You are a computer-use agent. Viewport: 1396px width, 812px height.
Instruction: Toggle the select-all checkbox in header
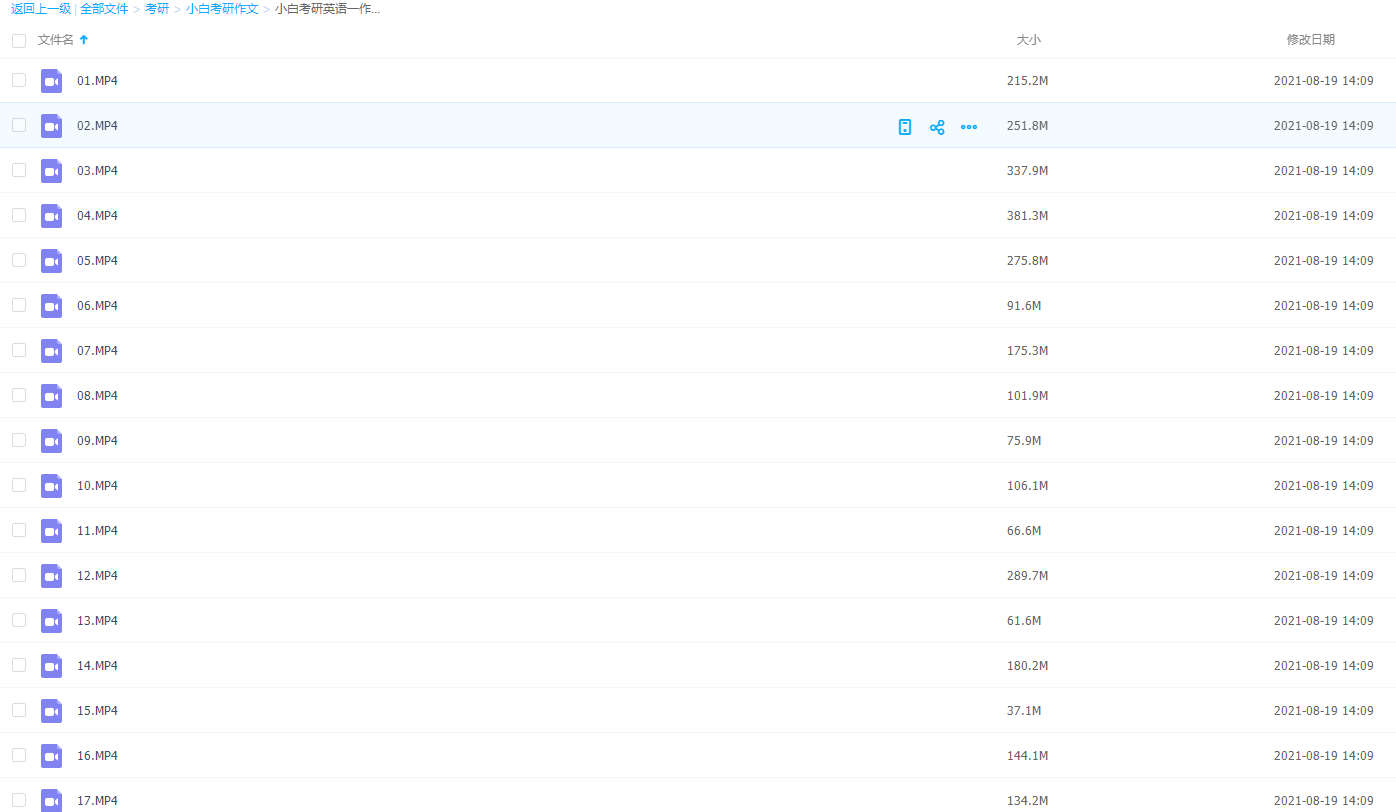pos(19,41)
